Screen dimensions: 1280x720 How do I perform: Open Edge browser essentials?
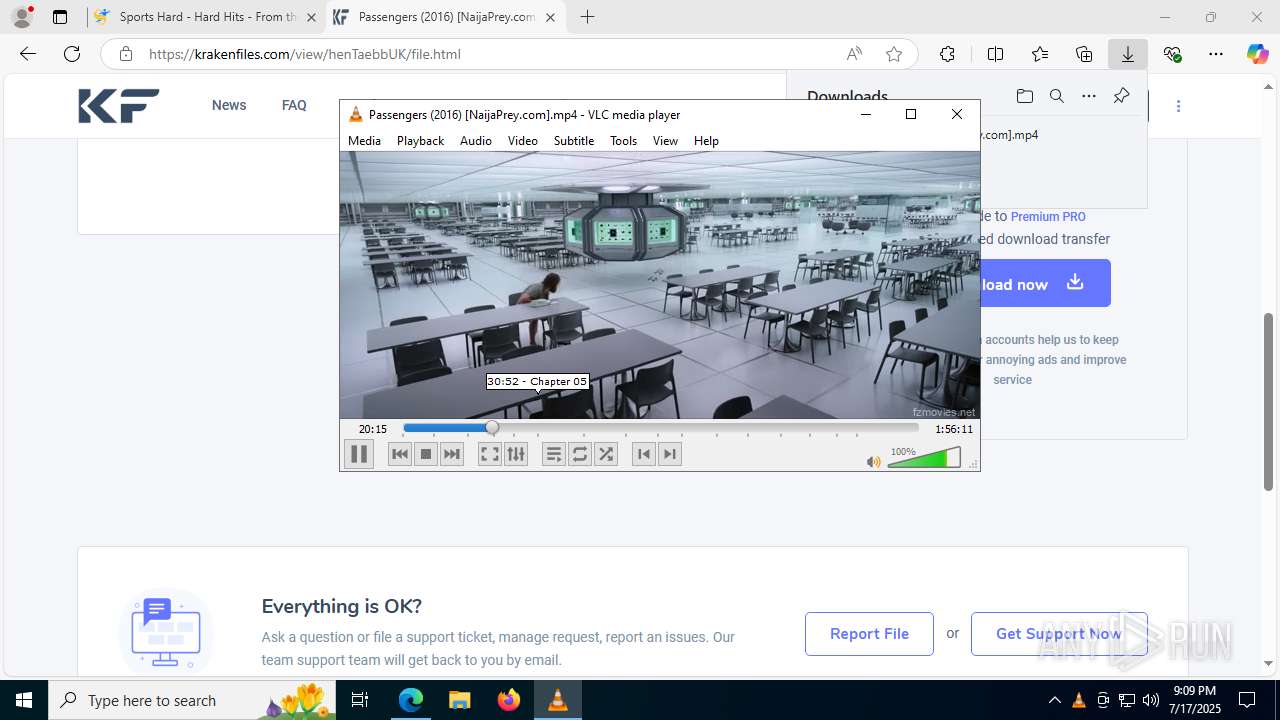[1172, 54]
